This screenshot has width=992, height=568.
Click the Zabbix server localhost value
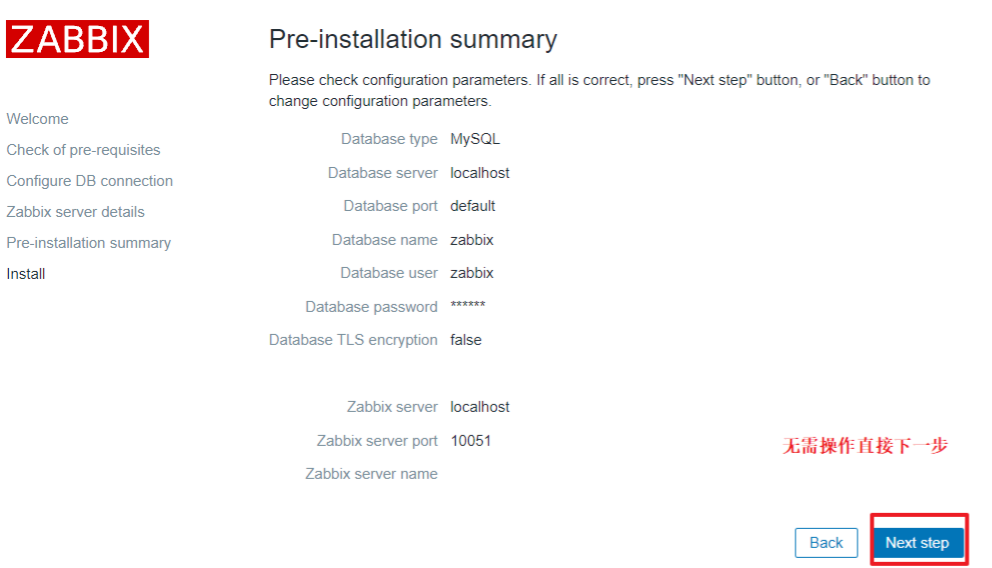pyautogui.click(x=480, y=407)
